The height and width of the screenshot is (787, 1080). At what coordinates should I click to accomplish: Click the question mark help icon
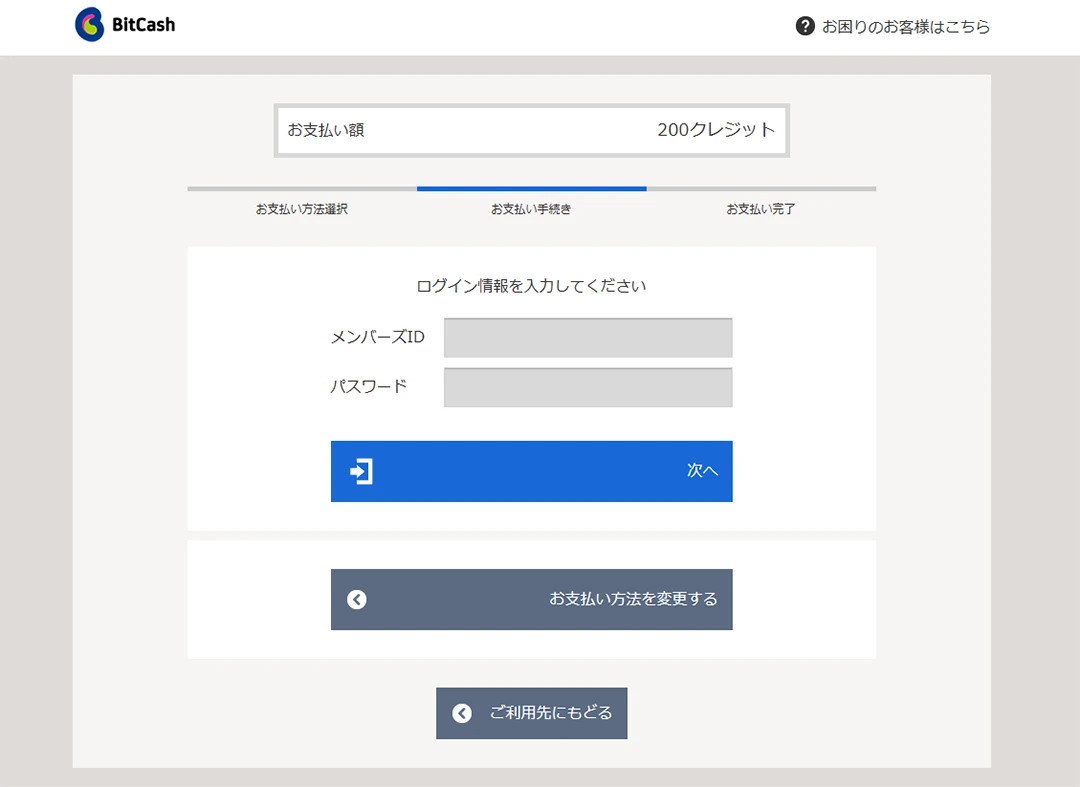805,26
